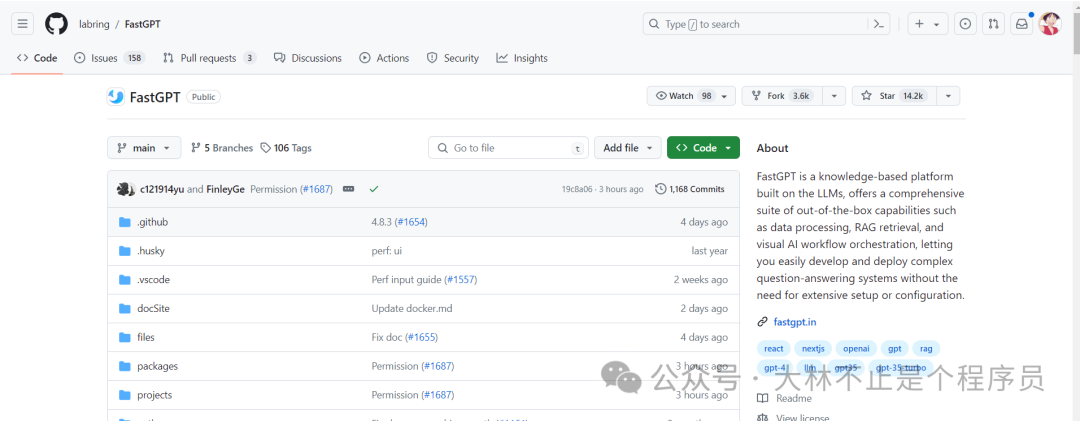The height and width of the screenshot is (421, 1080).
Task: Select the rag topic tag
Action: [x=926, y=349]
